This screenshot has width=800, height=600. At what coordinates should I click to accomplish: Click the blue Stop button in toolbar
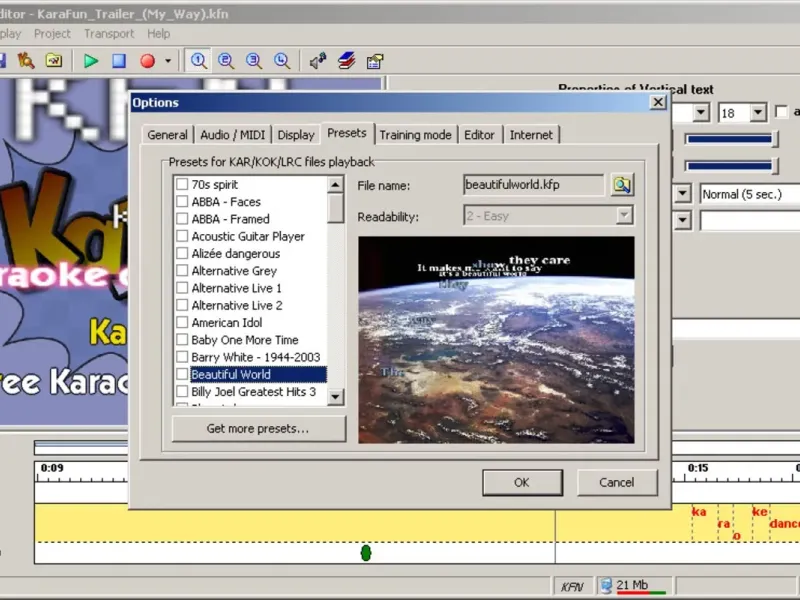[x=119, y=61]
